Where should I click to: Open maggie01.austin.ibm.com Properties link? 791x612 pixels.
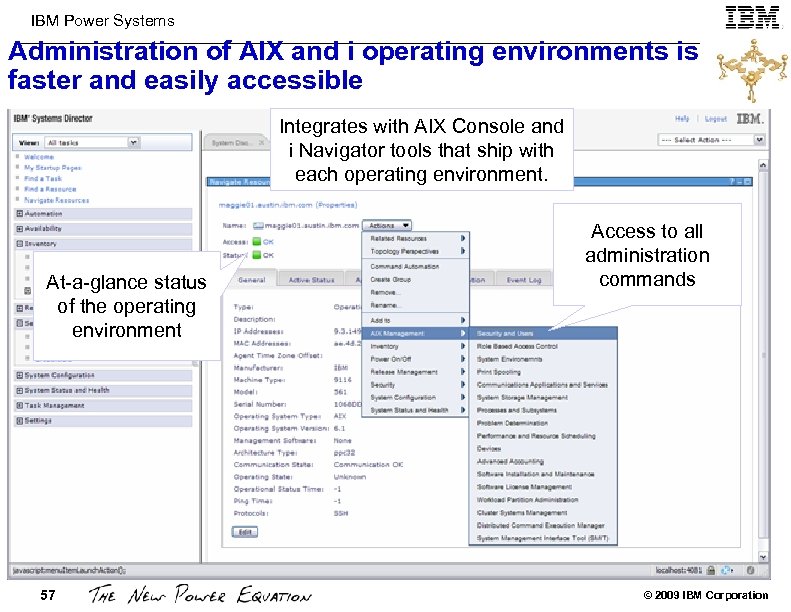coord(288,205)
